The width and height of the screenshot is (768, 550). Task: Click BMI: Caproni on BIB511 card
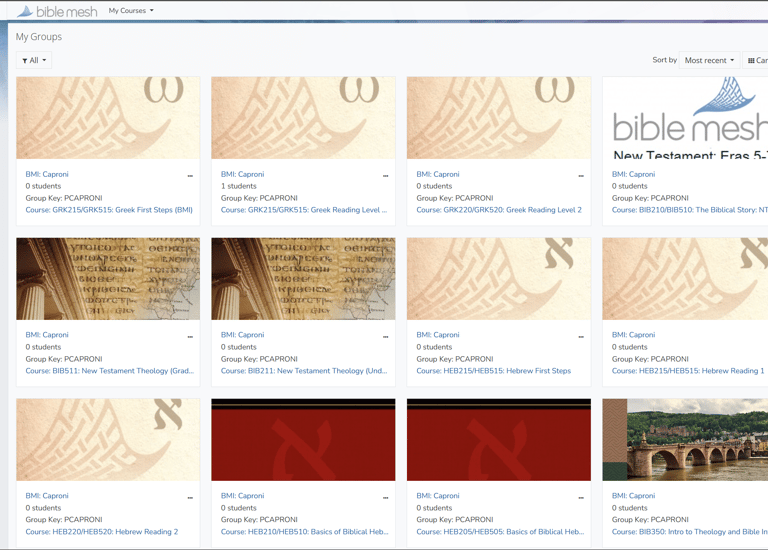[x=47, y=335]
